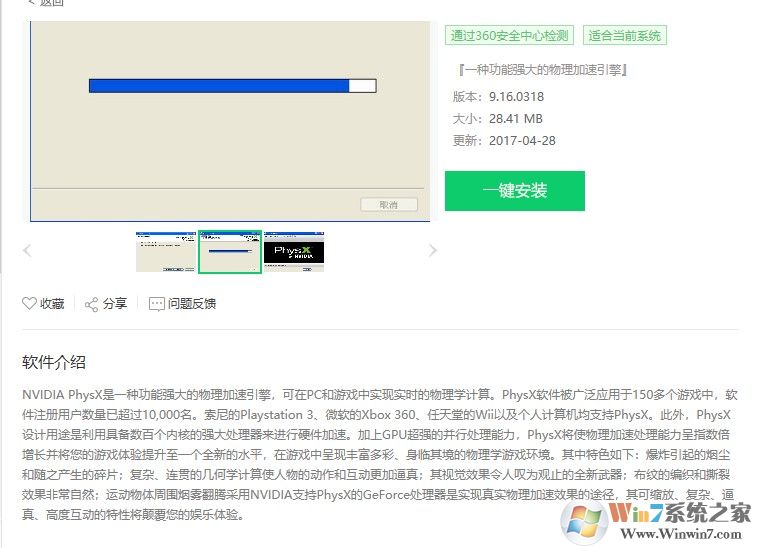Viewport: 758px width, 548px height.
Task: Click the update date 2017-04-28
Action: pyautogui.click(x=522, y=141)
